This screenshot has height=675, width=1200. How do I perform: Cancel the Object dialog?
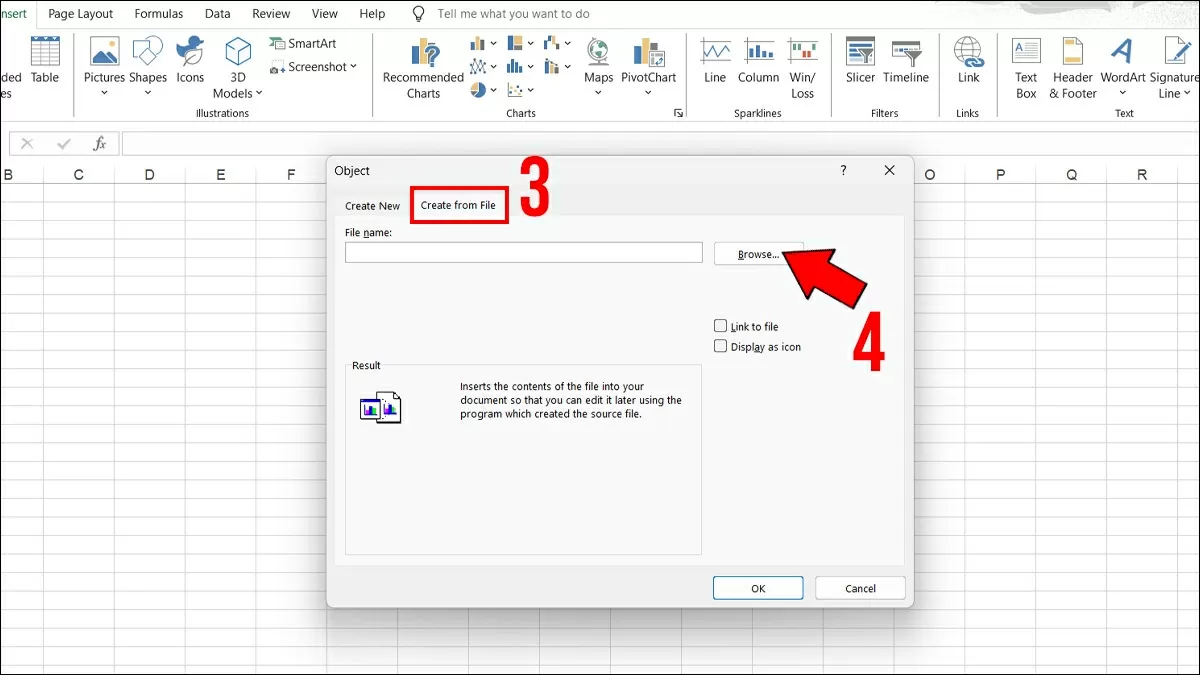point(860,588)
